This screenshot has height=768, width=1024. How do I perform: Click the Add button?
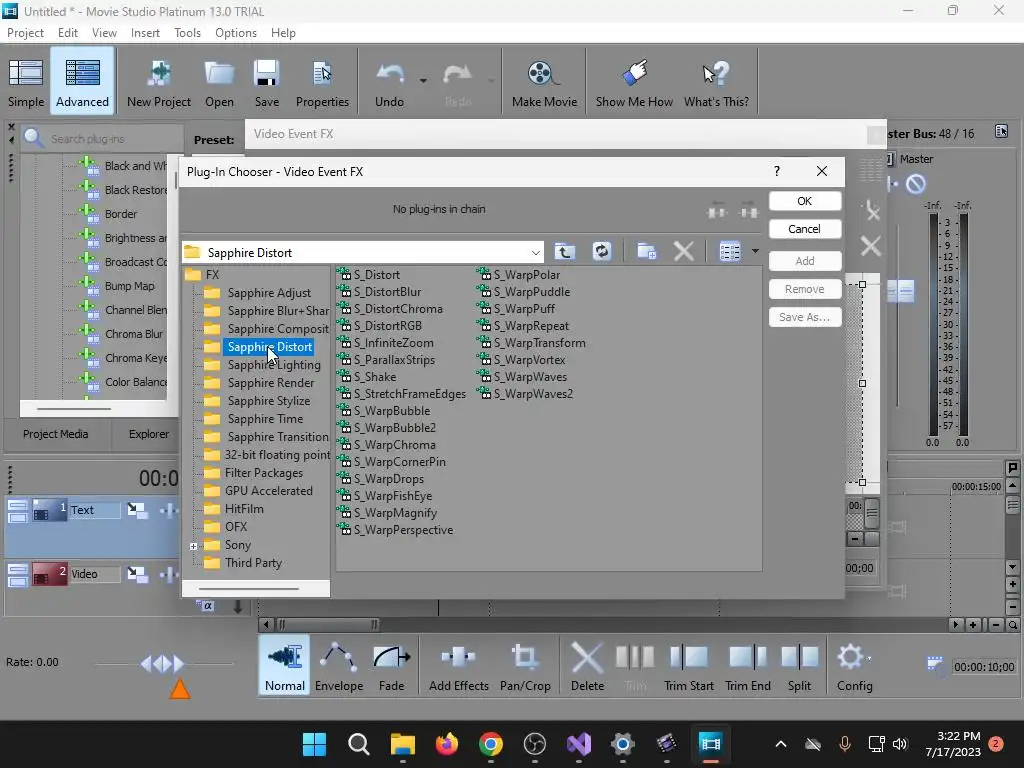pyautogui.click(x=805, y=261)
